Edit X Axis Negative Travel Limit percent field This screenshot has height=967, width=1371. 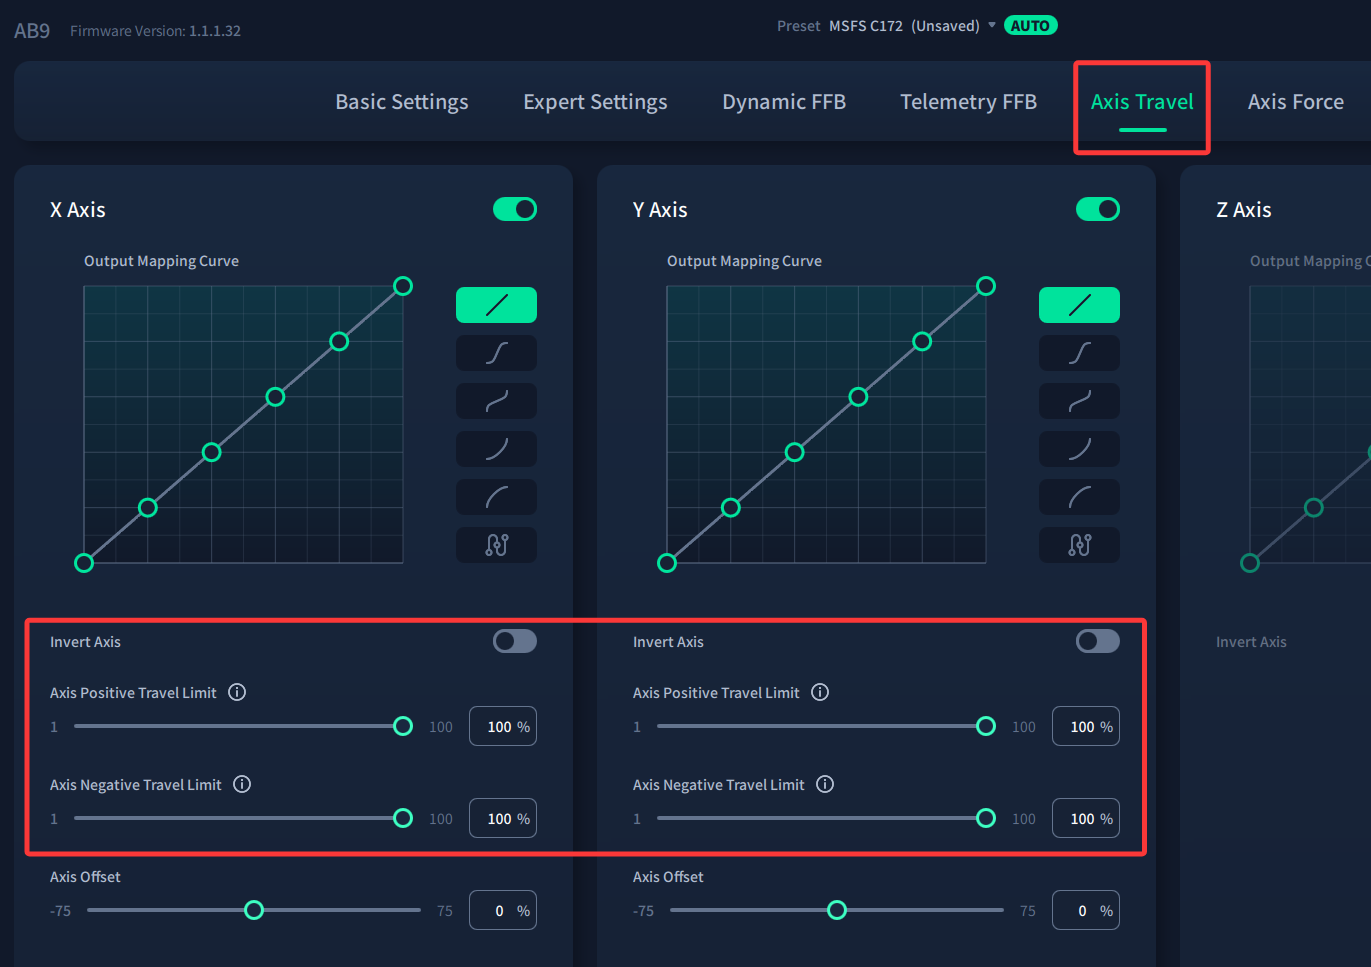503,819
